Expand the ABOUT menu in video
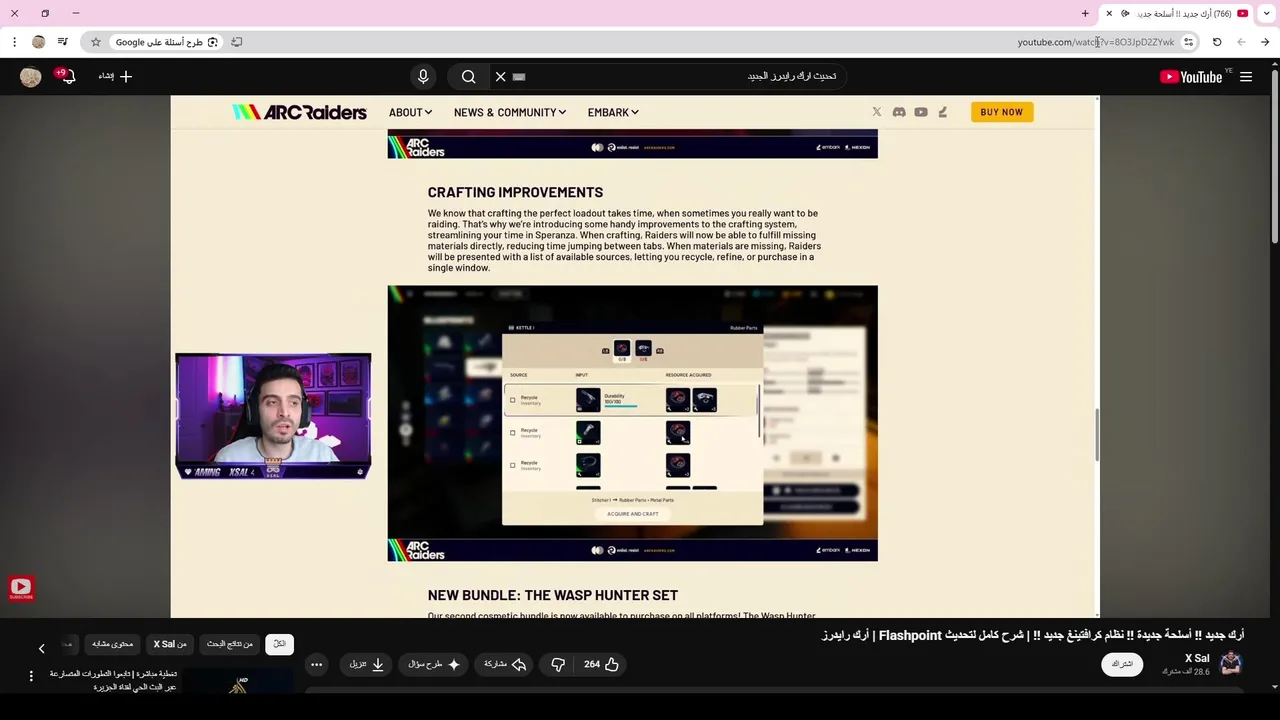 pyautogui.click(x=410, y=112)
